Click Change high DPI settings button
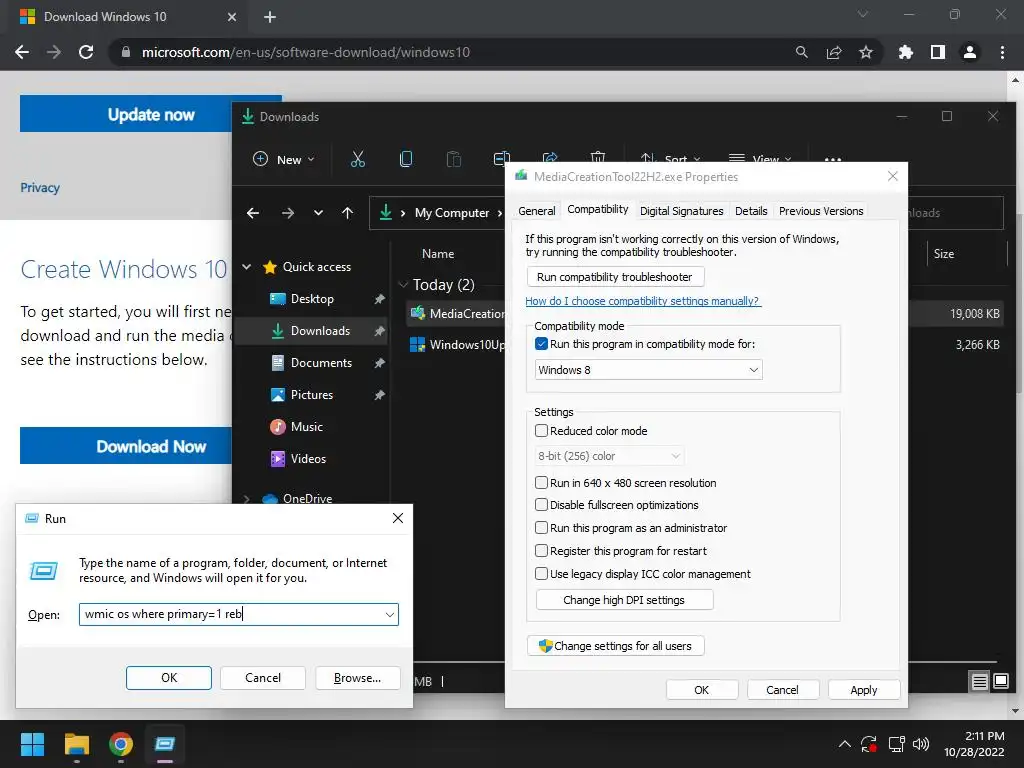Image resolution: width=1024 pixels, height=768 pixels. point(624,600)
